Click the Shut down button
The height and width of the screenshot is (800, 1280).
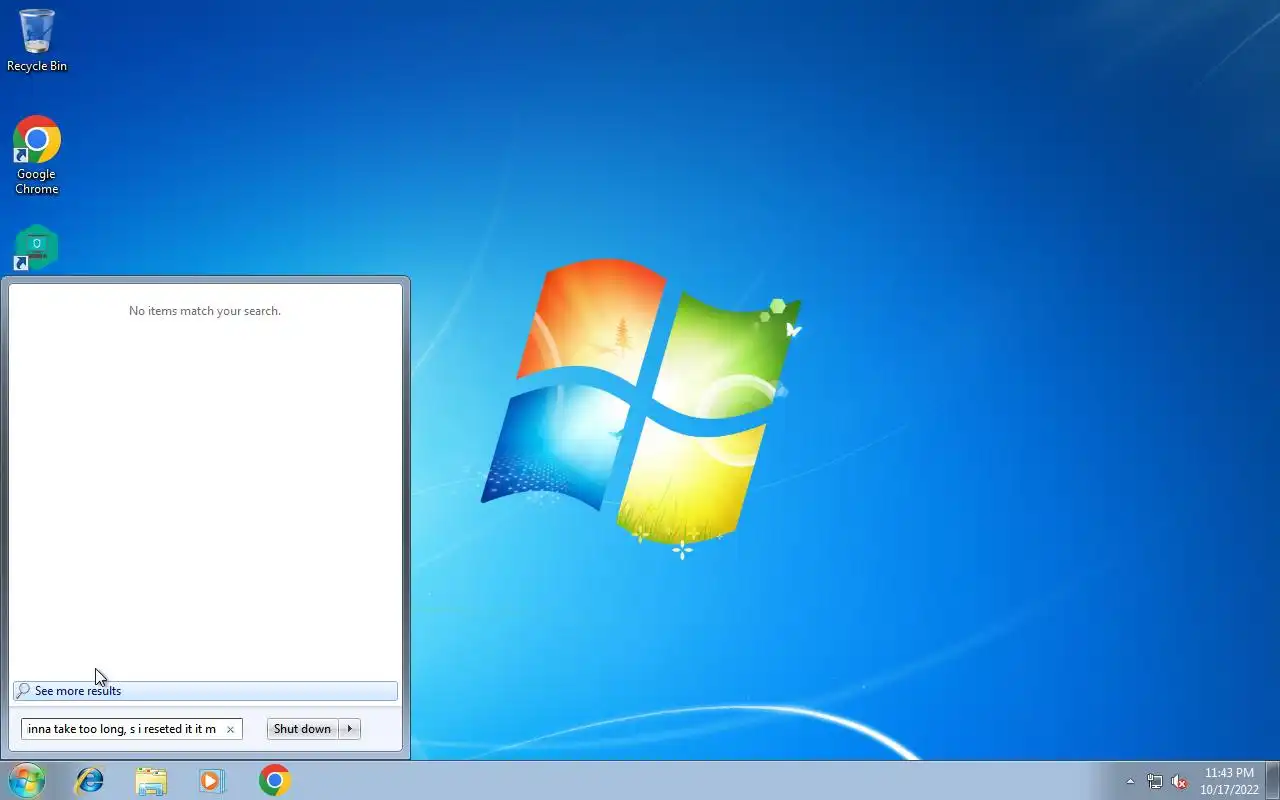point(302,729)
